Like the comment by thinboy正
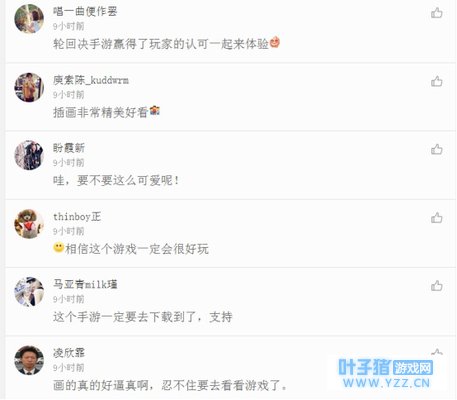 click(437, 218)
